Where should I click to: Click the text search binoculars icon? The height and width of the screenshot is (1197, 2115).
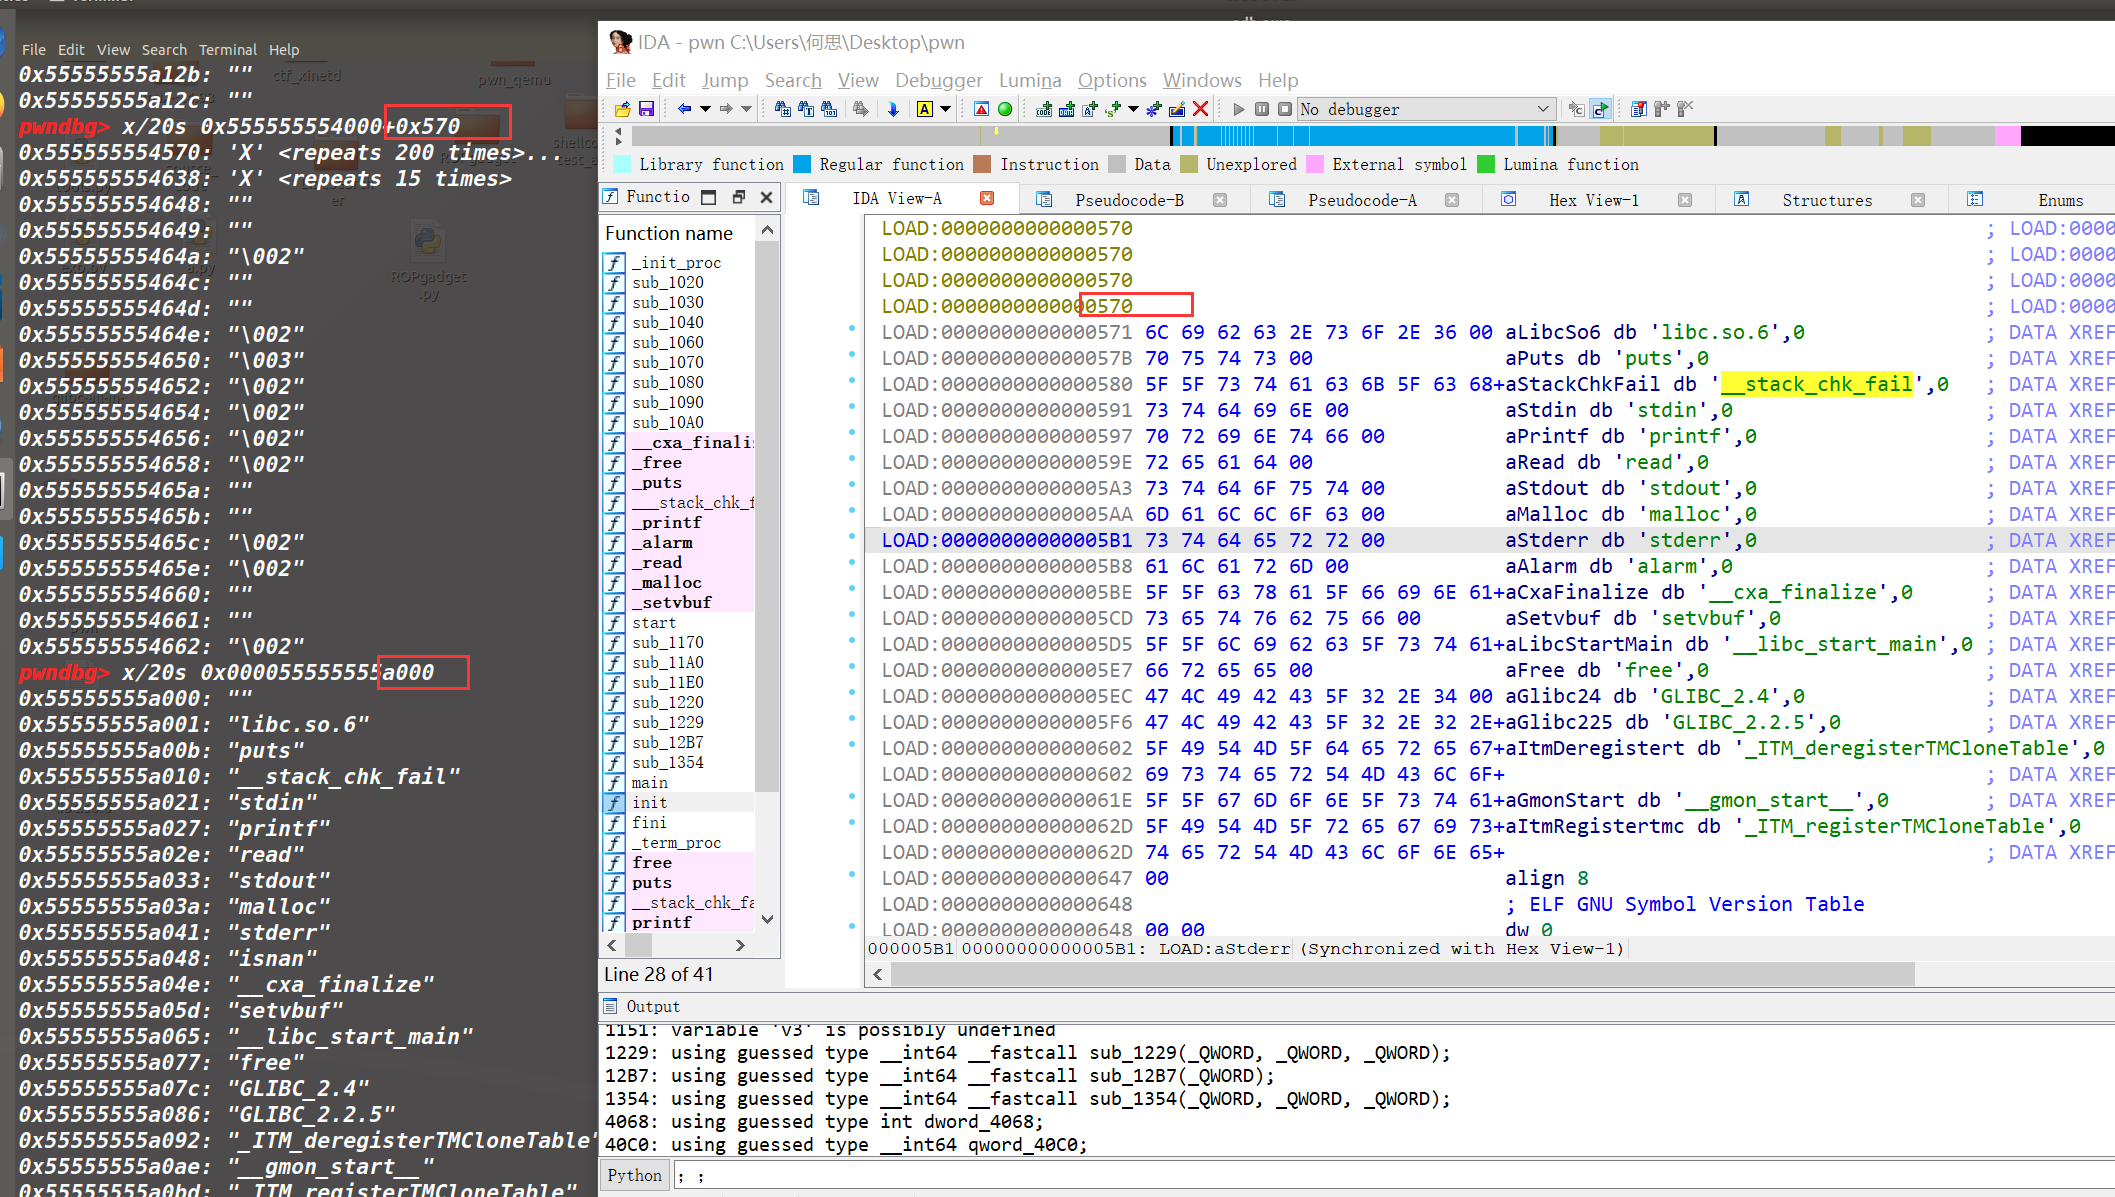(806, 109)
